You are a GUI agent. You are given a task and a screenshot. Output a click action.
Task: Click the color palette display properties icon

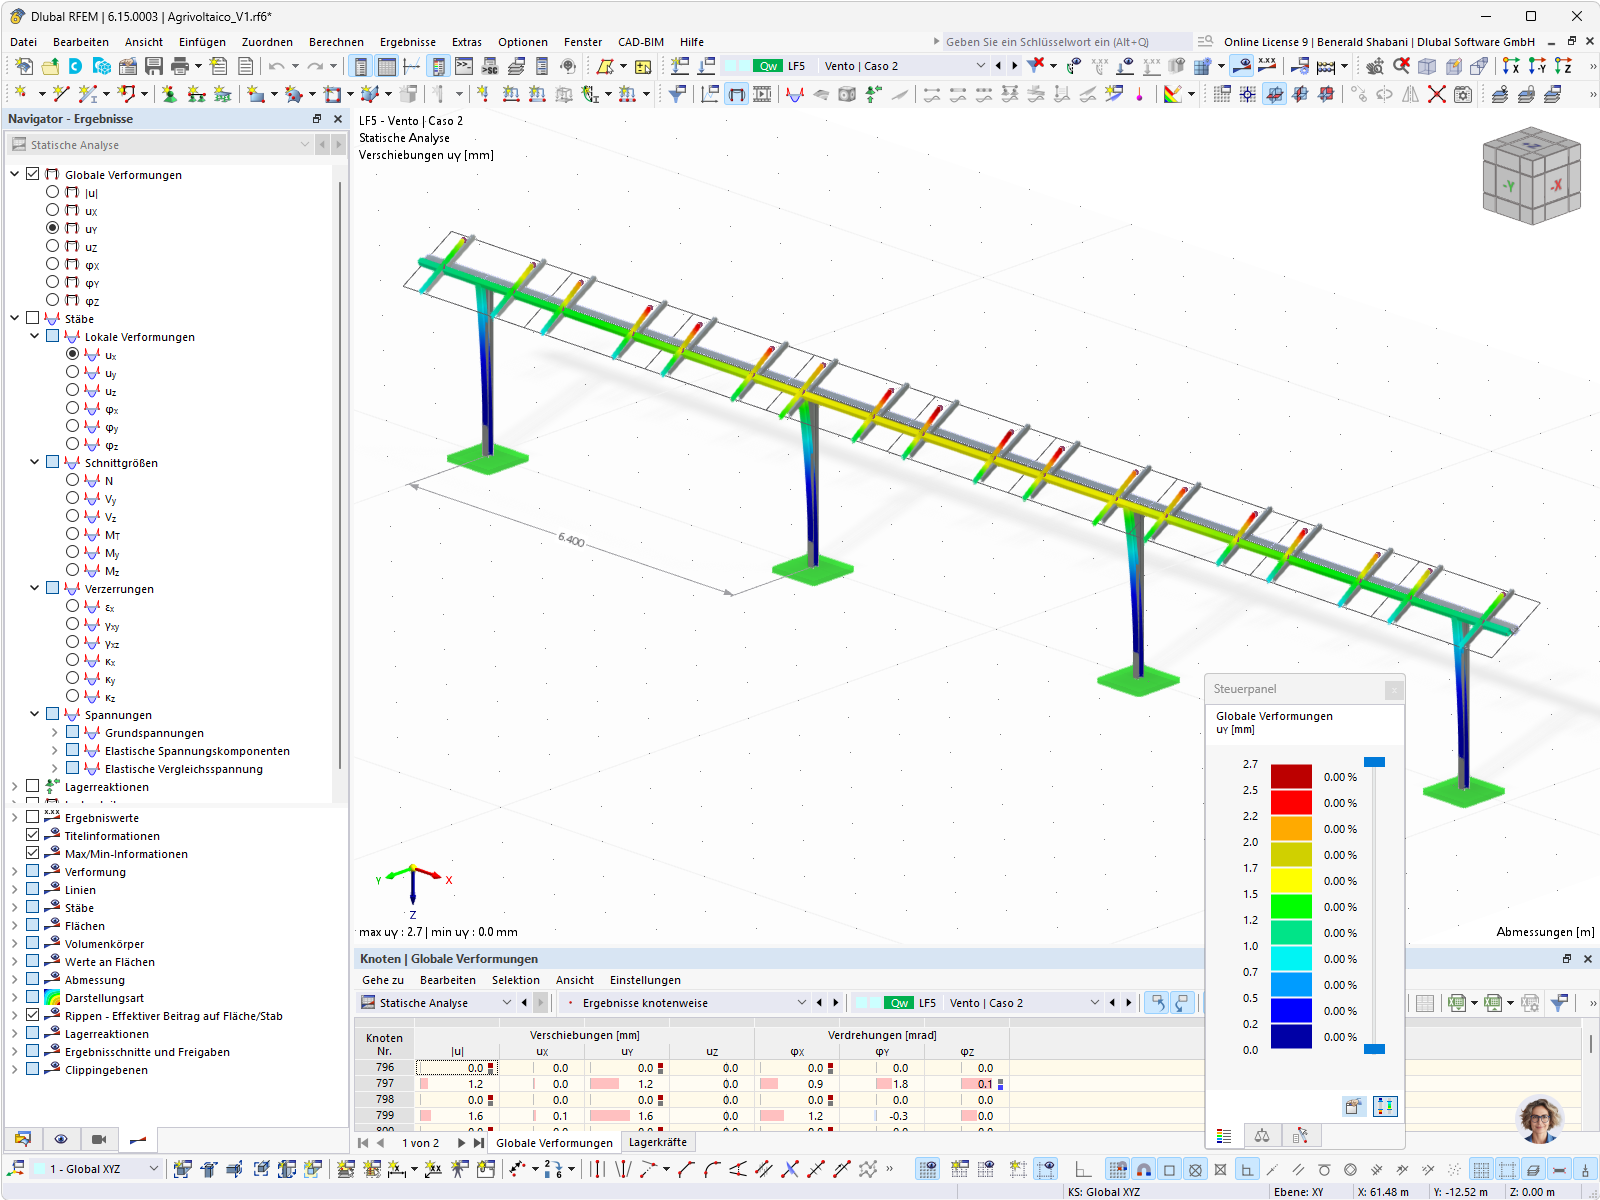point(1173,94)
